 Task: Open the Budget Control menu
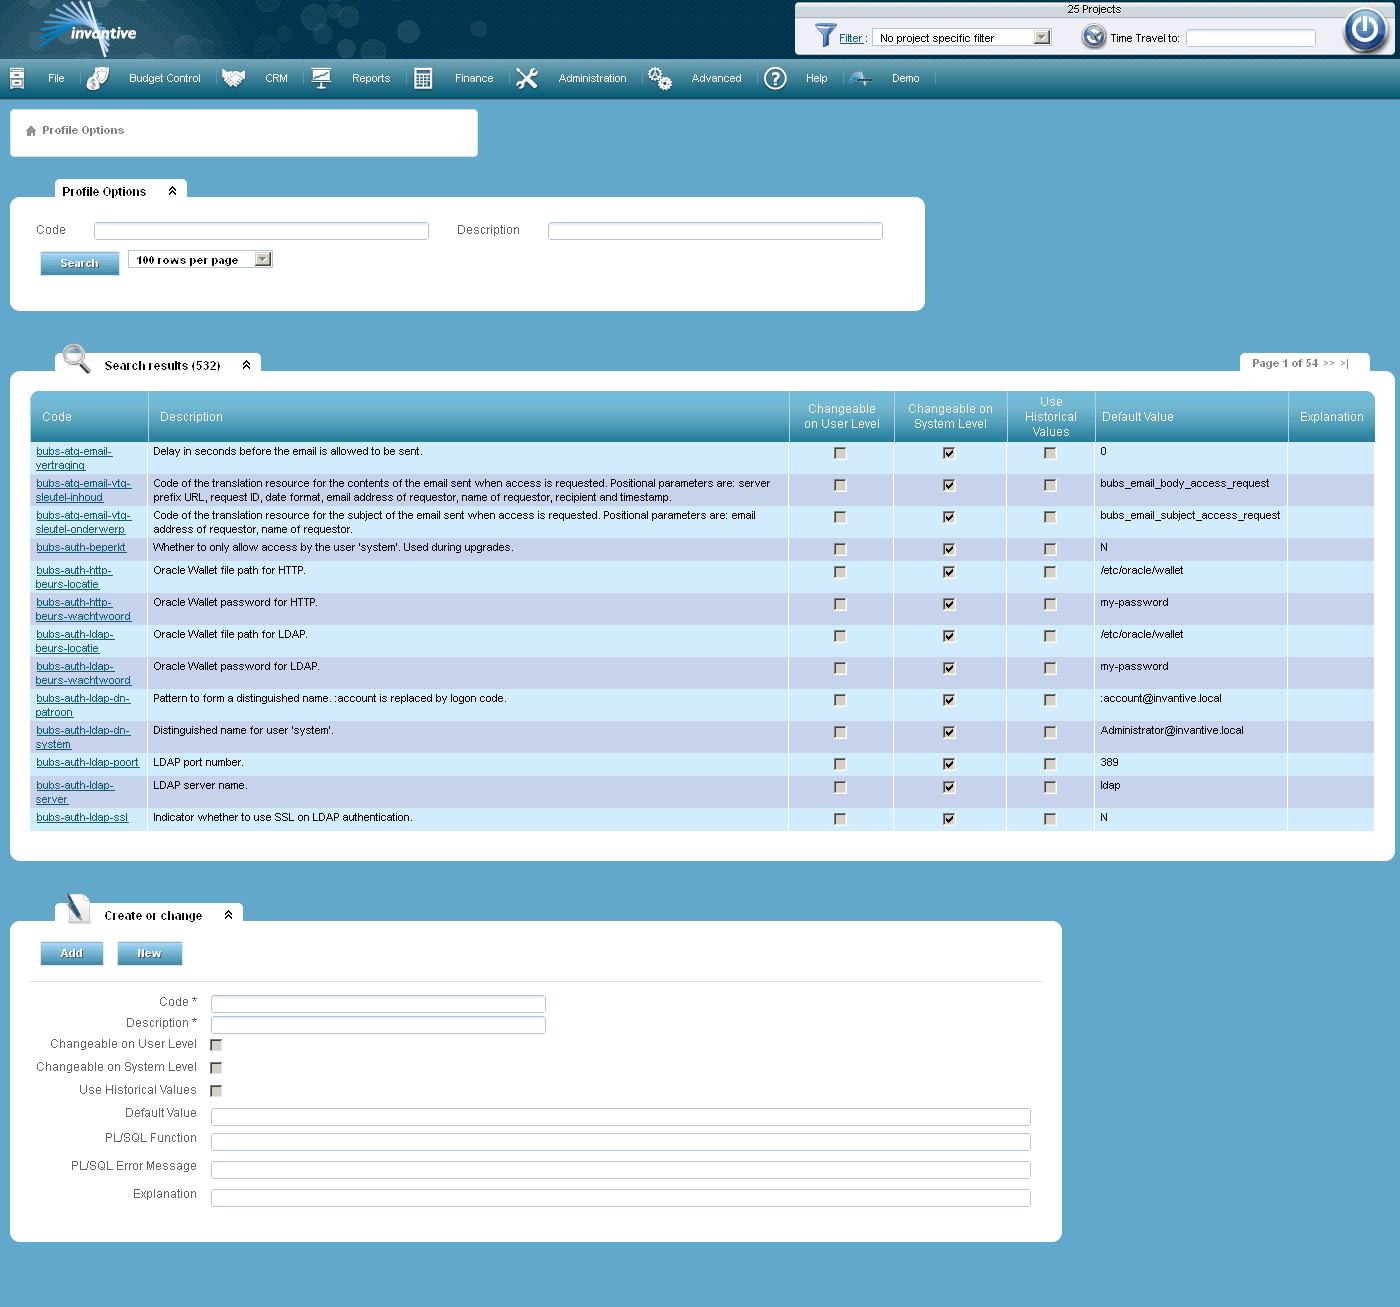coord(165,78)
